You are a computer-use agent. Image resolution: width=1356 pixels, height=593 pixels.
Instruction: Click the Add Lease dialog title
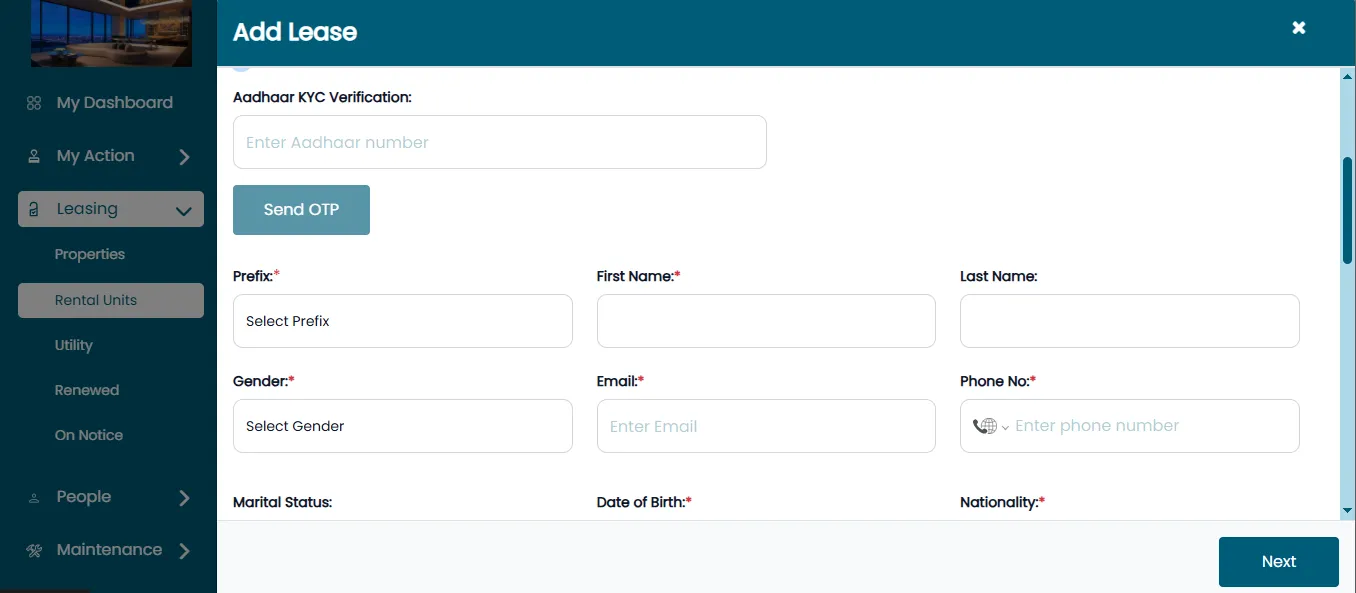click(295, 32)
